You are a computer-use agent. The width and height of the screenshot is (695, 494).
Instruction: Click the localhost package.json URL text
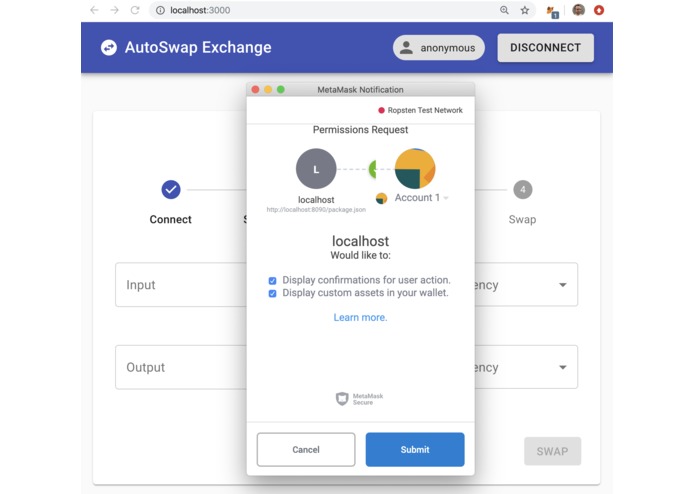316,210
